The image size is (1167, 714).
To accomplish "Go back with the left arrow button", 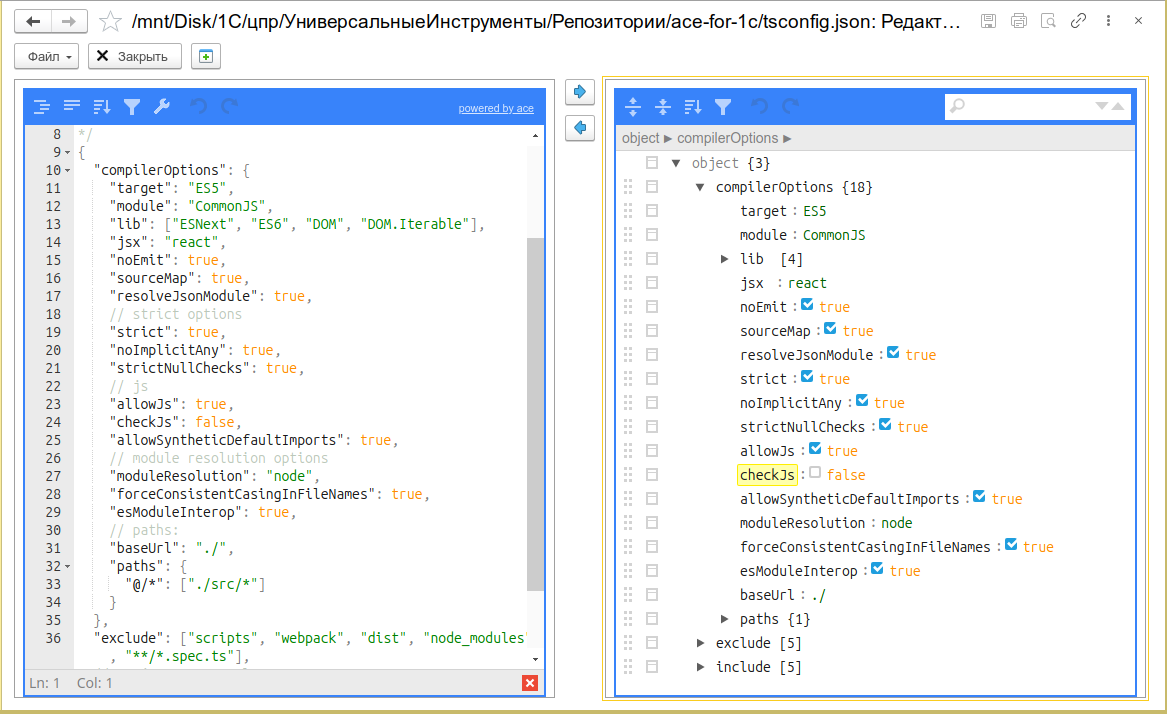I will pyautogui.click(x=33, y=21).
